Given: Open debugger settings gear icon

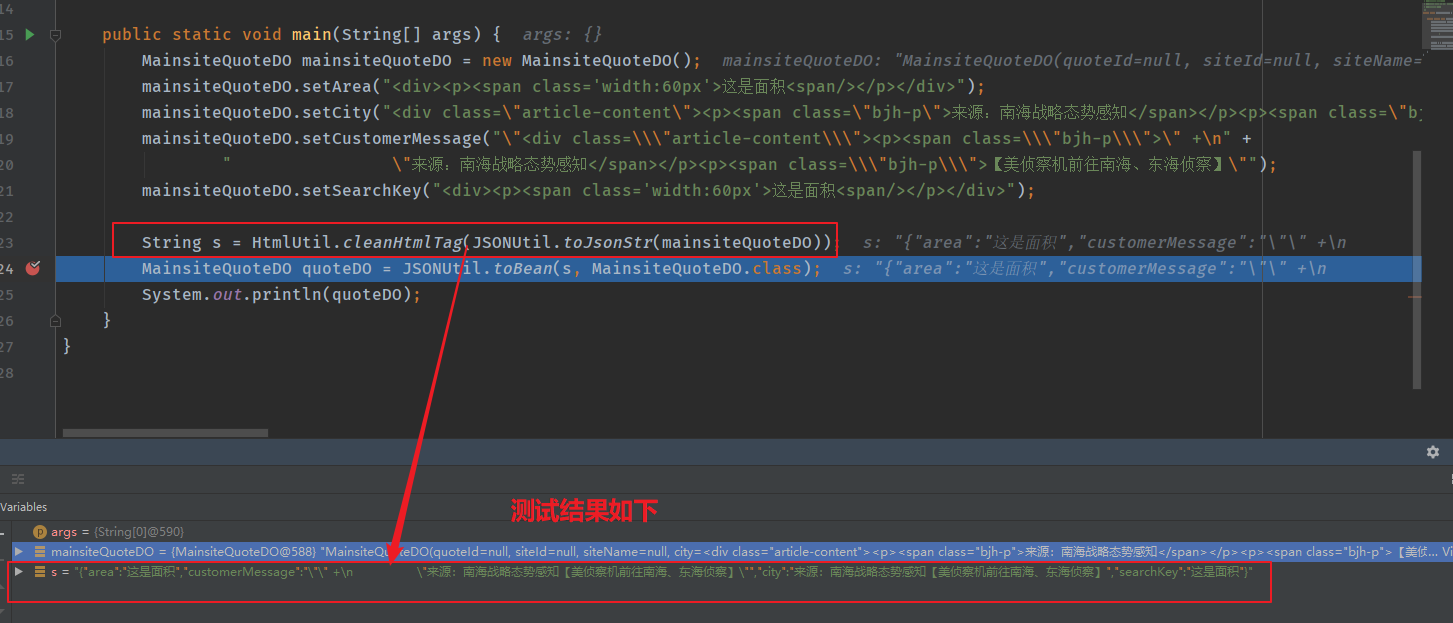Looking at the screenshot, I should 1433,452.
